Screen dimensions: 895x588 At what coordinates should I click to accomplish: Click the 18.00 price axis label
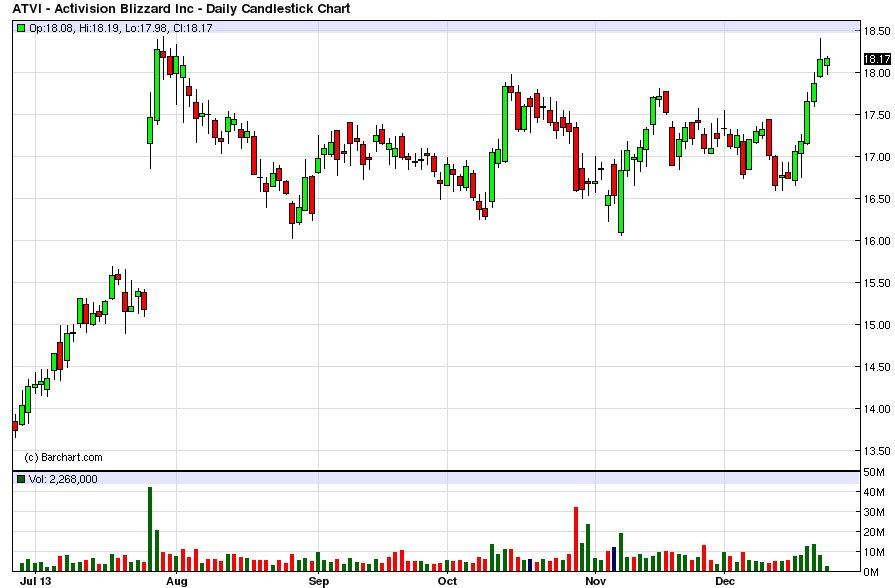pyautogui.click(x=877, y=73)
